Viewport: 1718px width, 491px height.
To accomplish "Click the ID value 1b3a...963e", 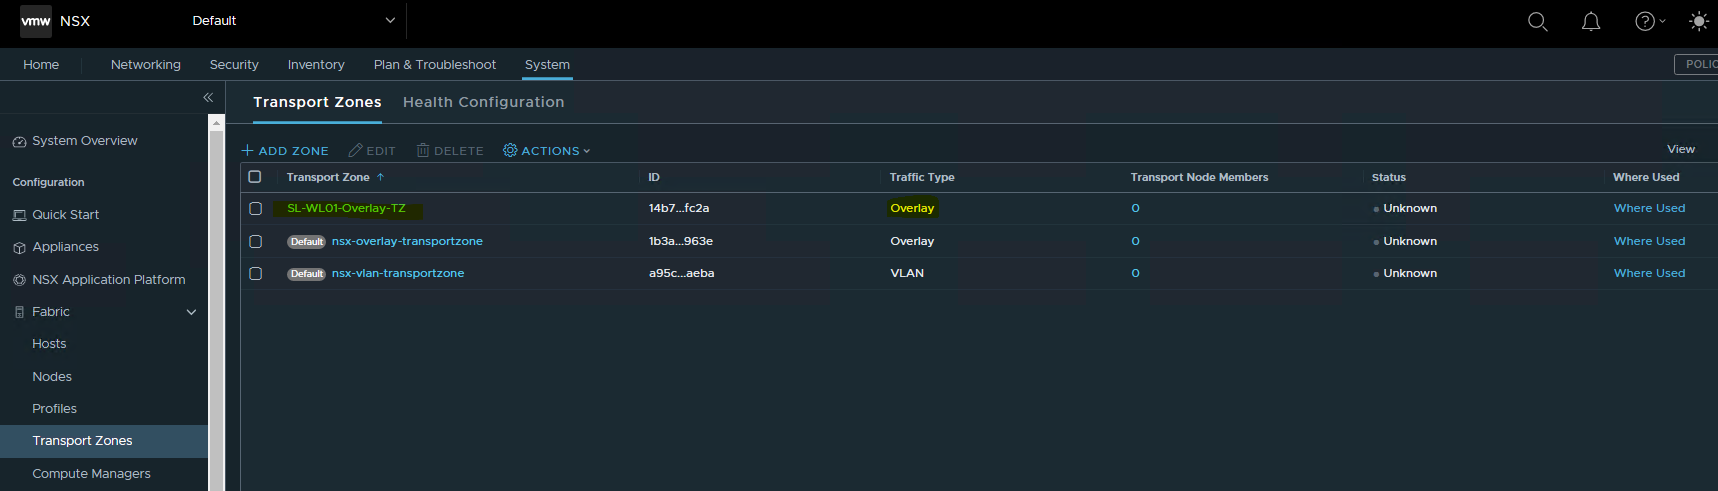I will [x=681, y=242].
